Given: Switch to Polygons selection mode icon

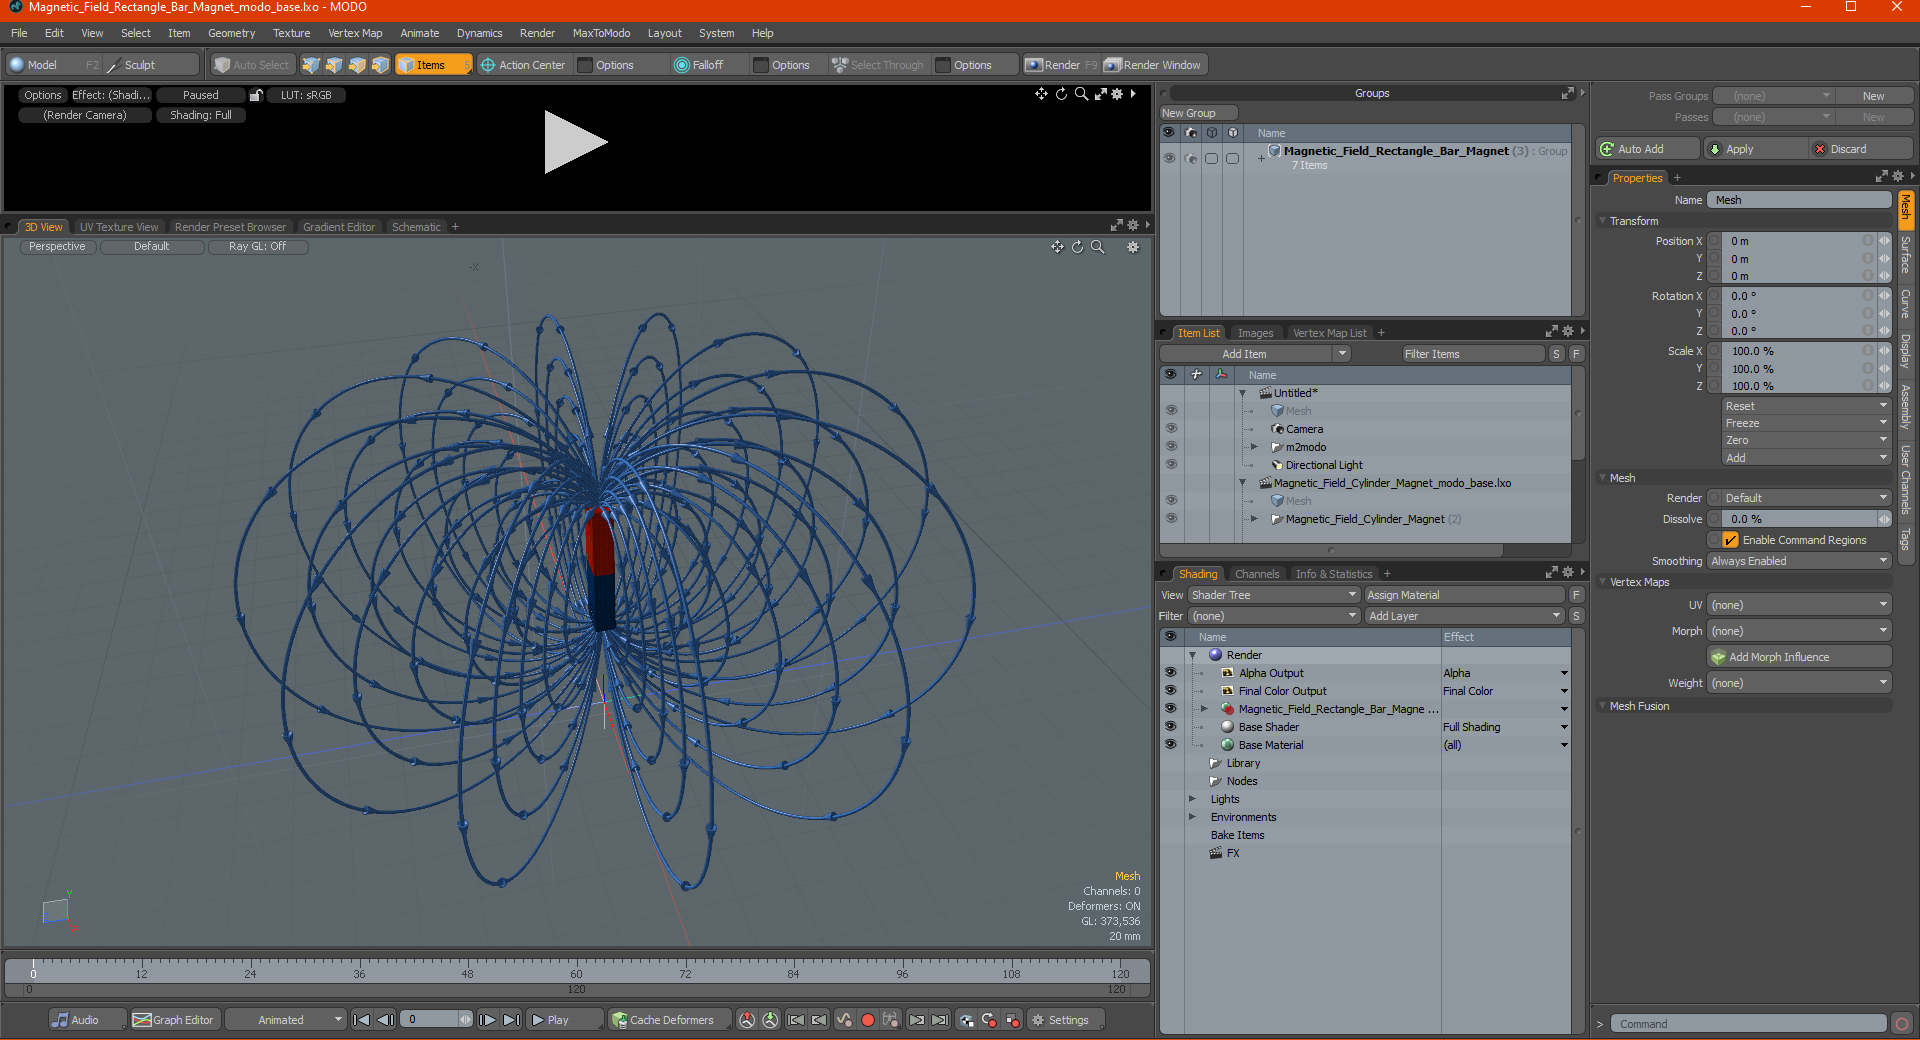Looking at the screenshot, I should (x=357, y=65).
